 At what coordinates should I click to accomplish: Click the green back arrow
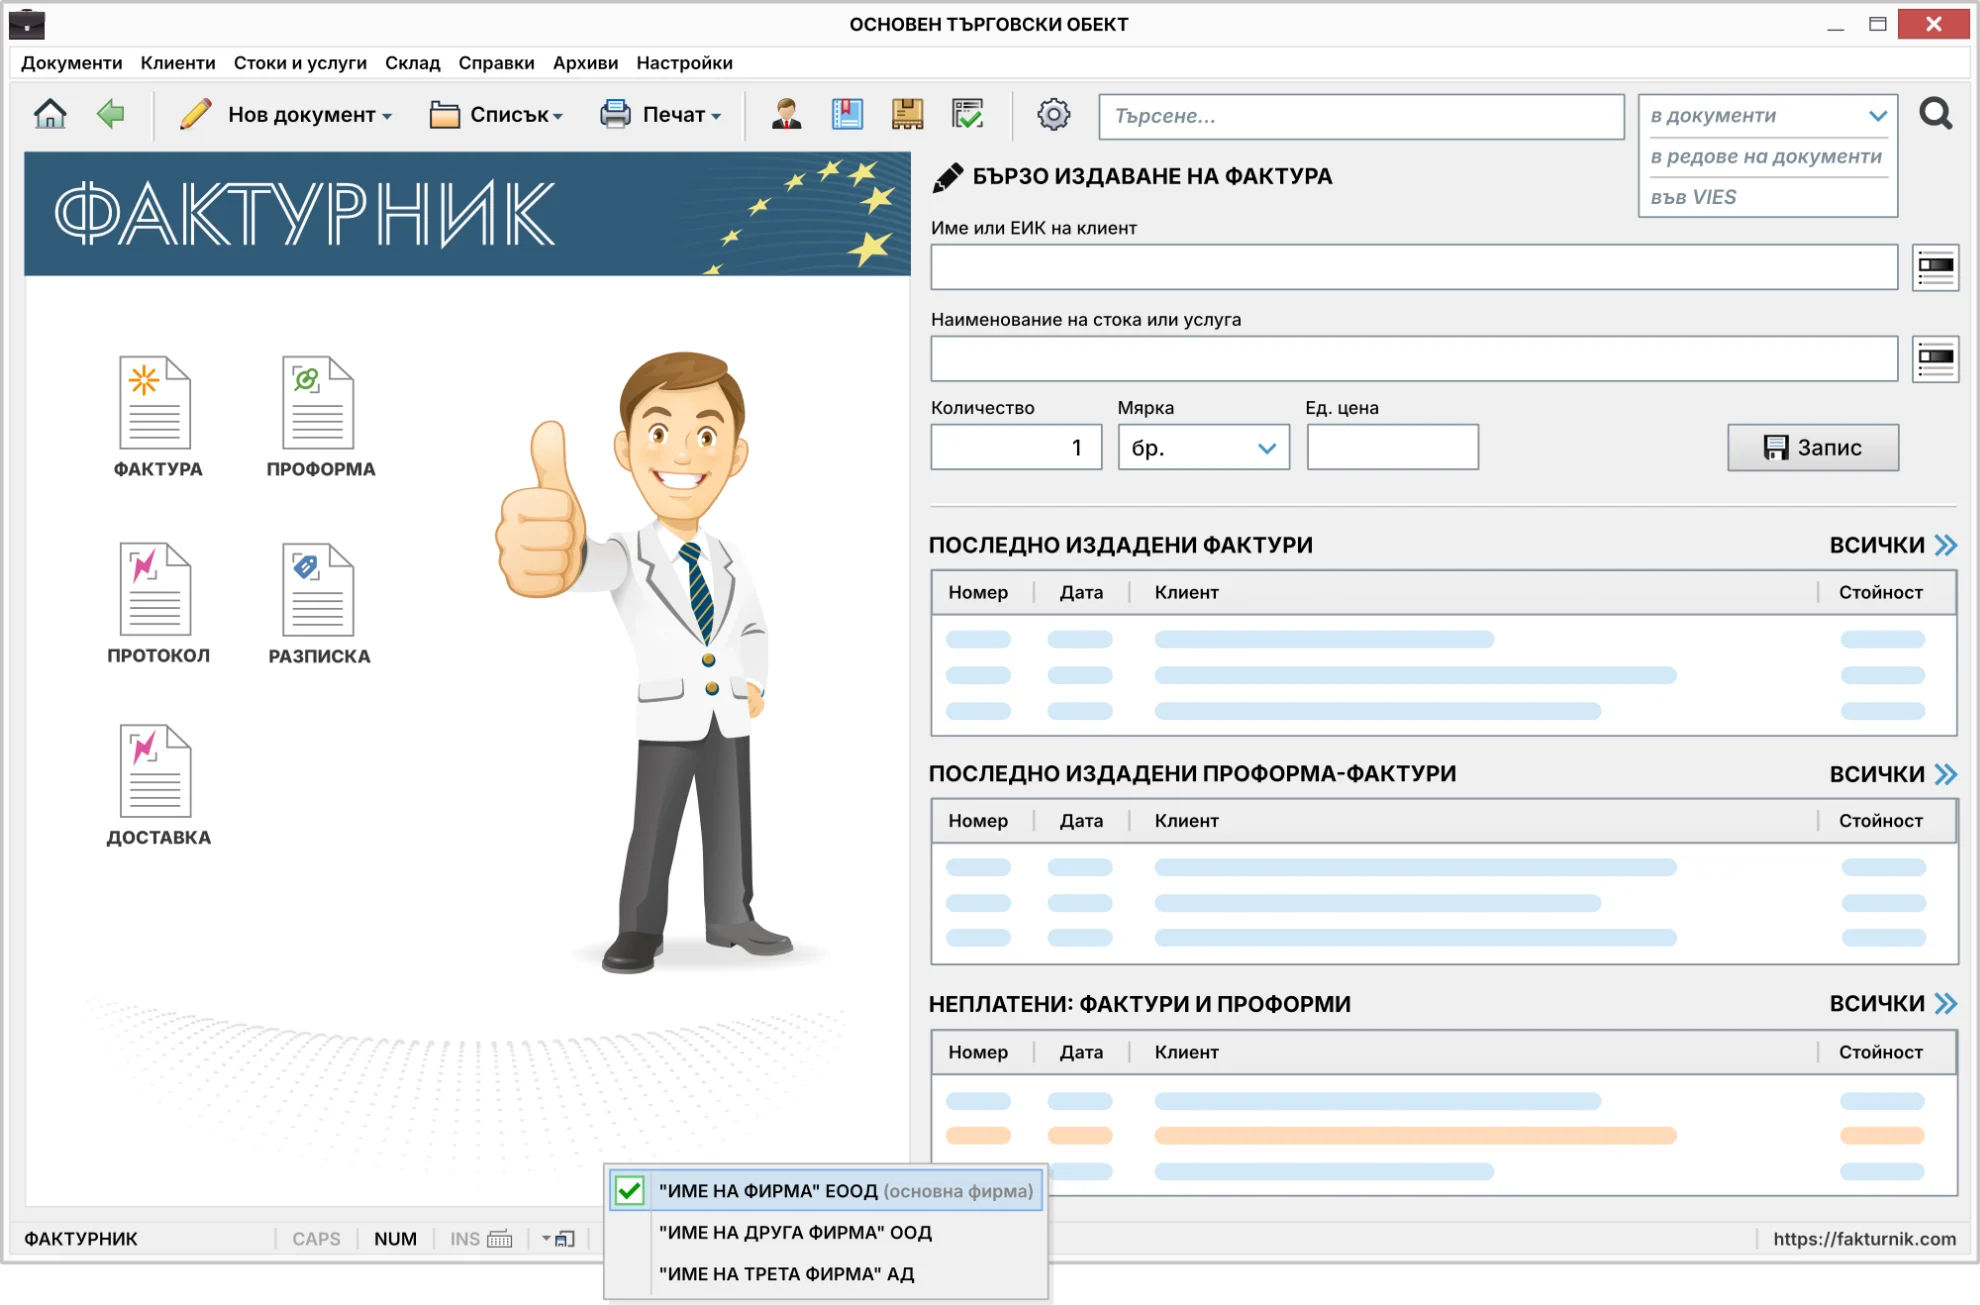[x=111, y=114]
